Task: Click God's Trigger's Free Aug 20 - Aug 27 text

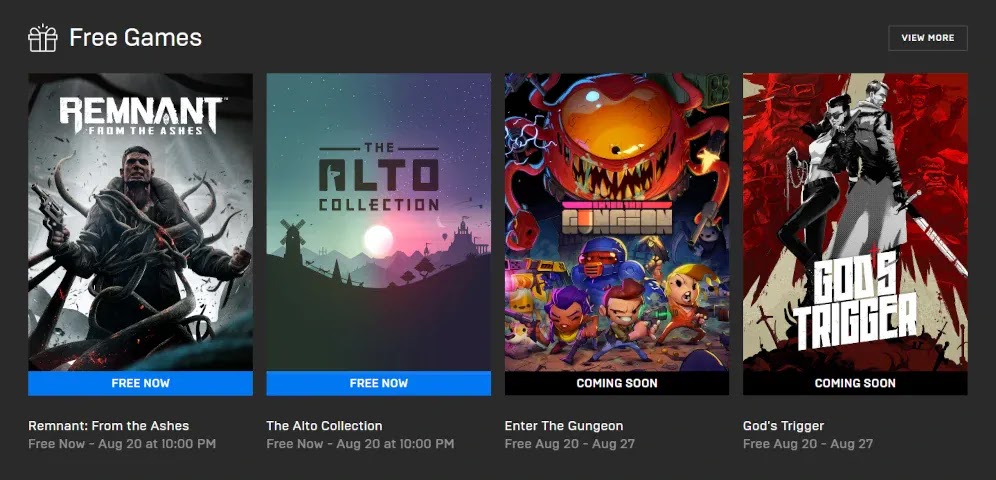Action: coord(808,444)
